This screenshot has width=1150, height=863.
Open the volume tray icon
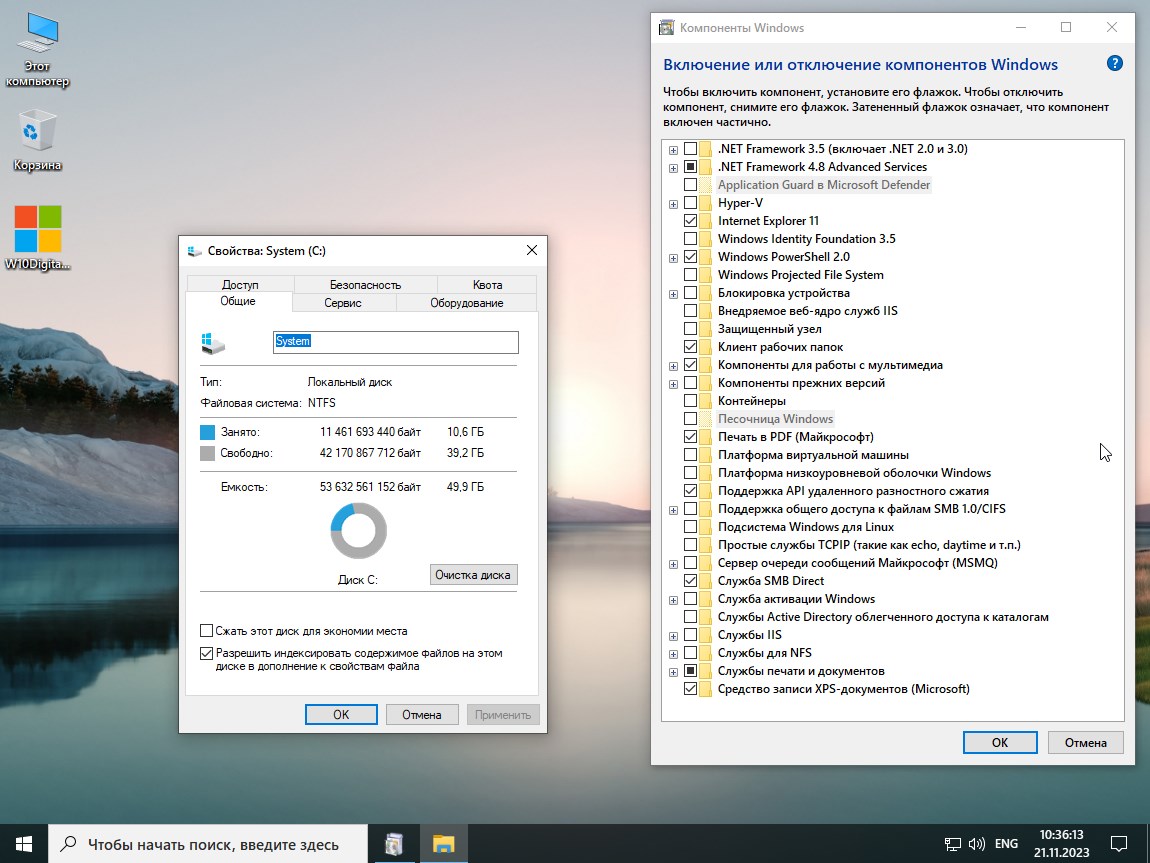[x=976, y=844]
